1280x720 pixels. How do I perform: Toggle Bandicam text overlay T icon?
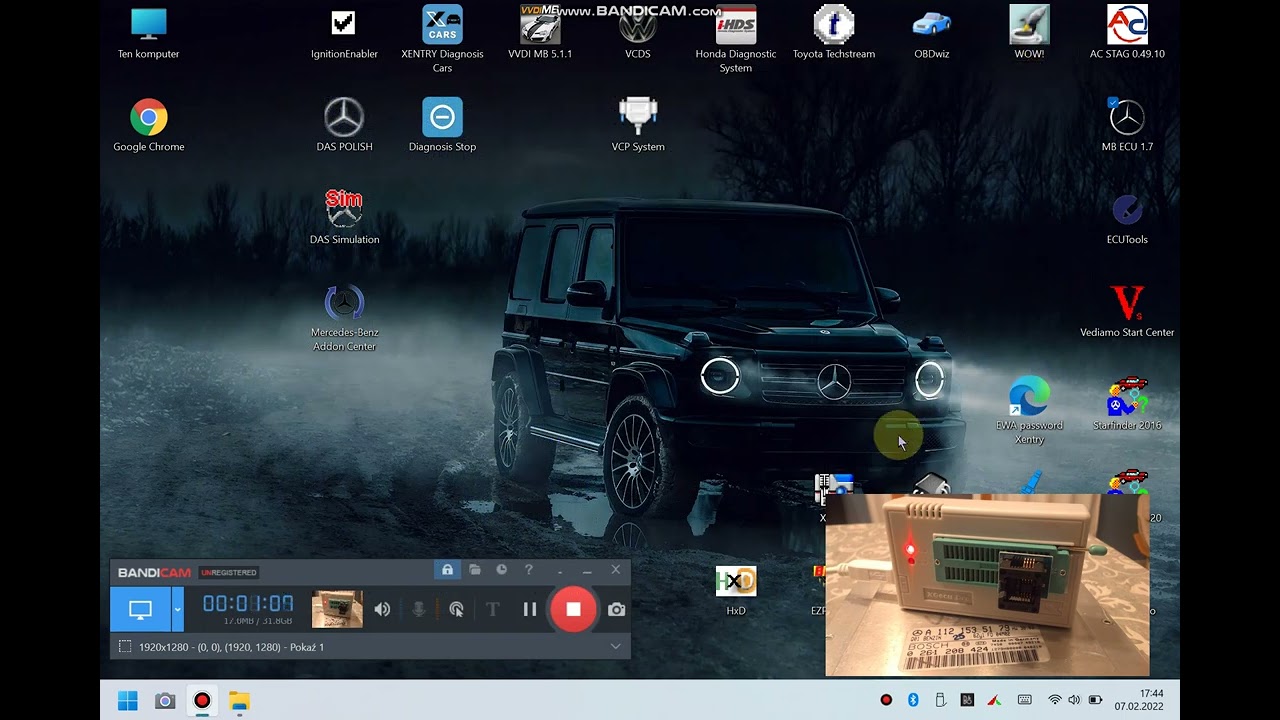(x=492, y=609)
